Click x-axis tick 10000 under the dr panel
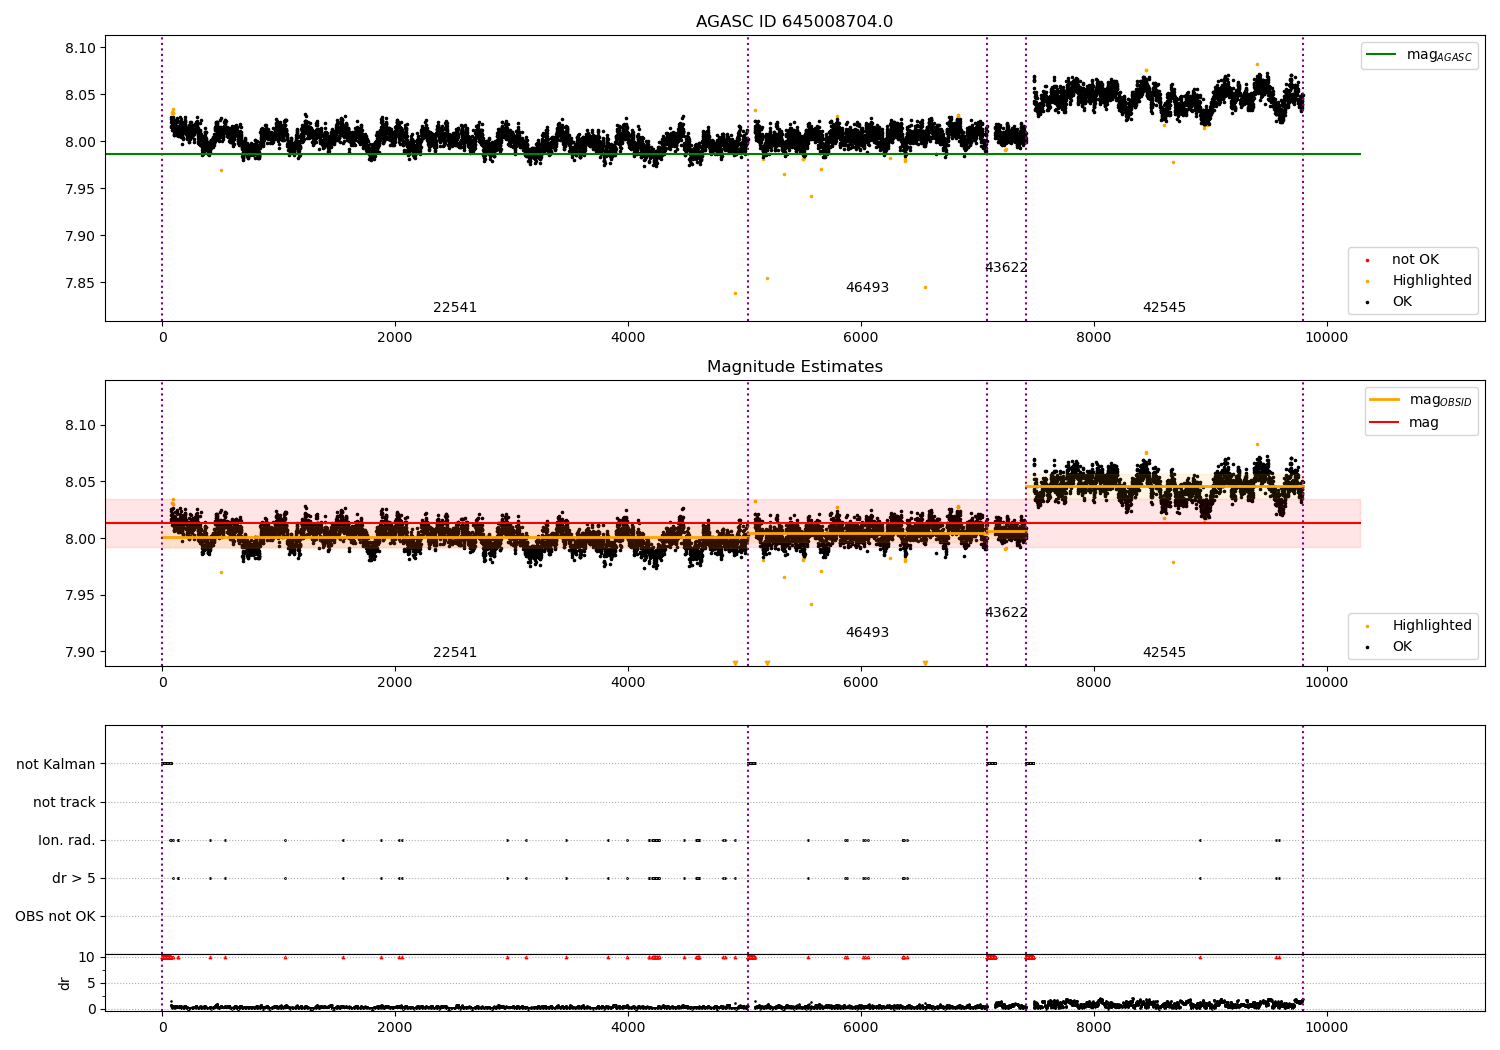This screenshot has width=1500, height=1050. [1327, 1028]
